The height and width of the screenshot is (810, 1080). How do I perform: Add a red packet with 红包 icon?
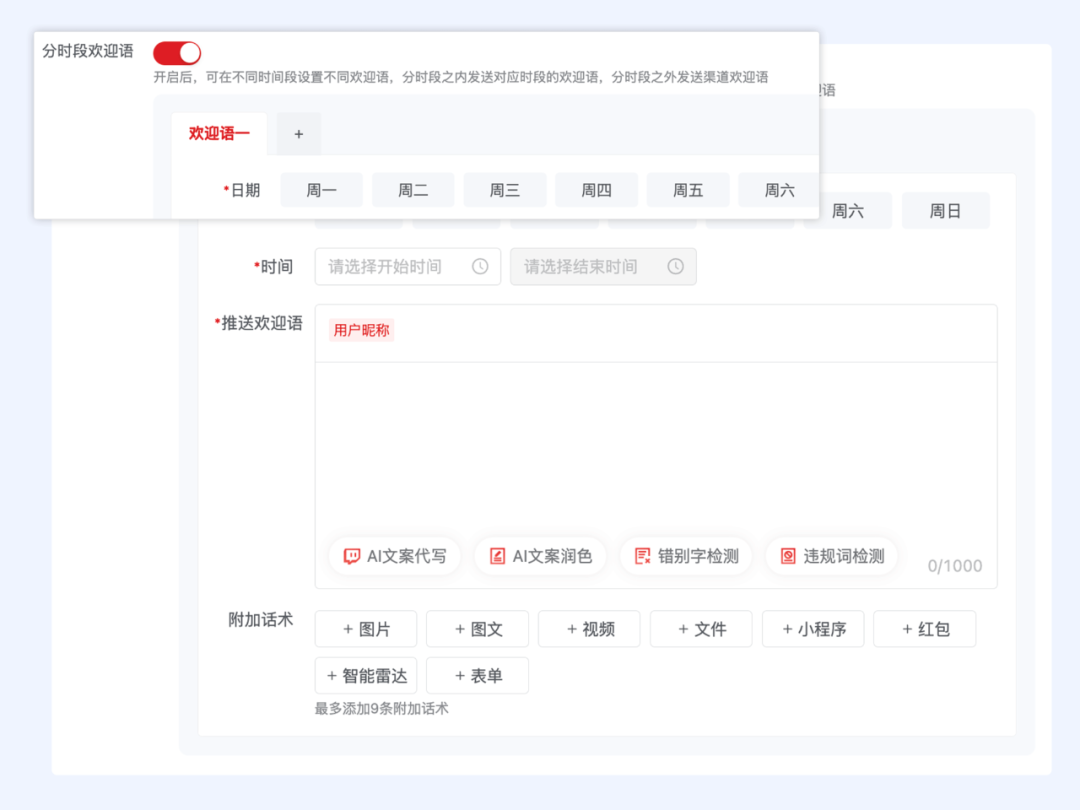[x=924, y=628]
